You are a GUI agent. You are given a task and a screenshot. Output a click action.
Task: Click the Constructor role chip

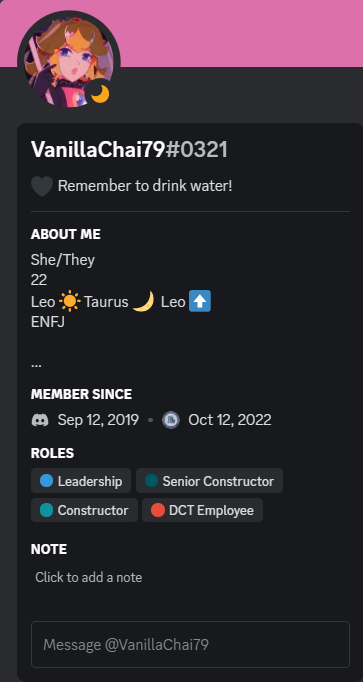84,510
